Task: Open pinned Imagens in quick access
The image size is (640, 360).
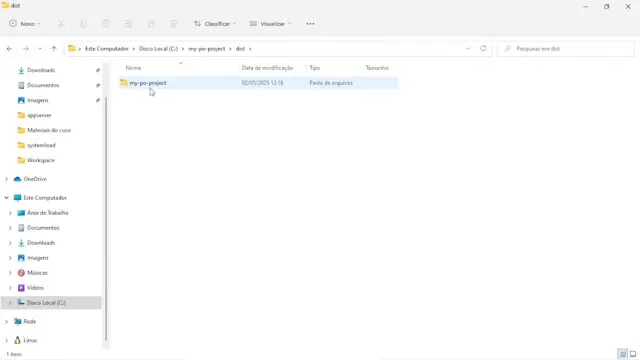Action: (x=38, y=100)
